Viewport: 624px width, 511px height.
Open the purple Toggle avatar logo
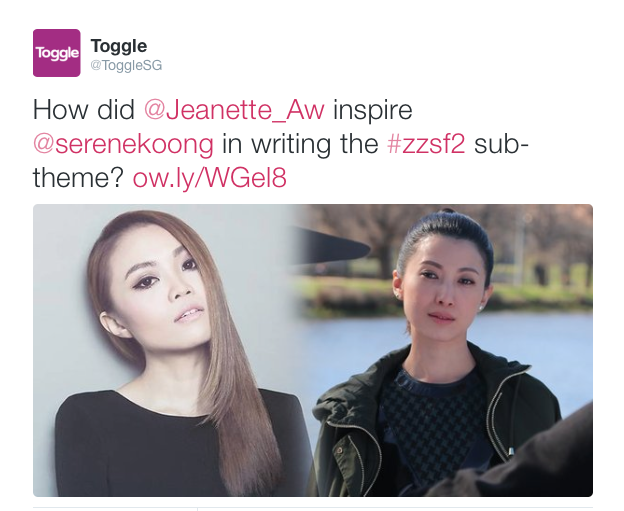pos(57,53)
